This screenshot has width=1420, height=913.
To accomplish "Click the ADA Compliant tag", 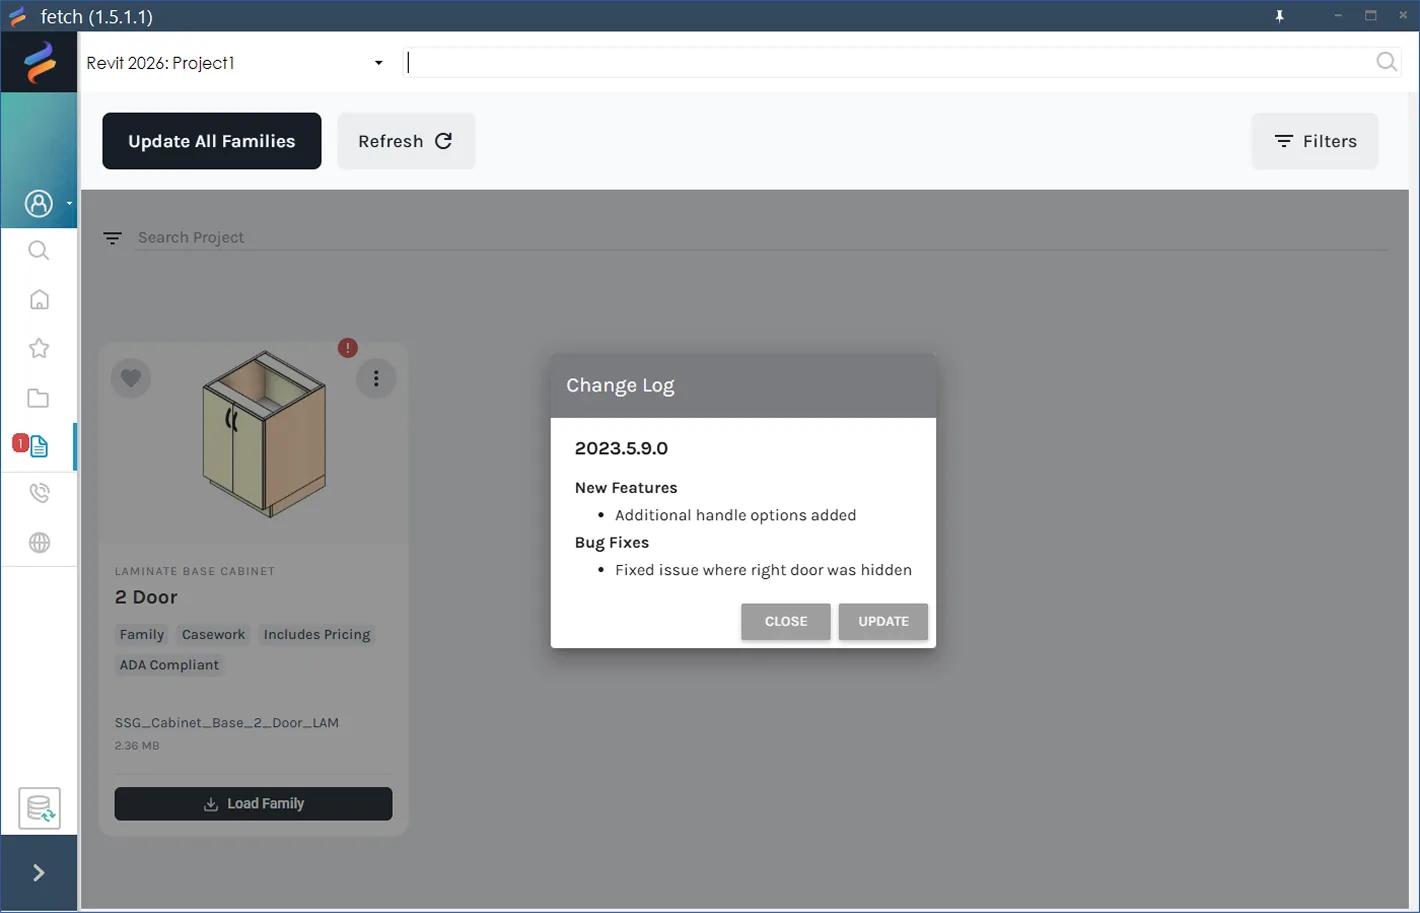I will (169, 665).
